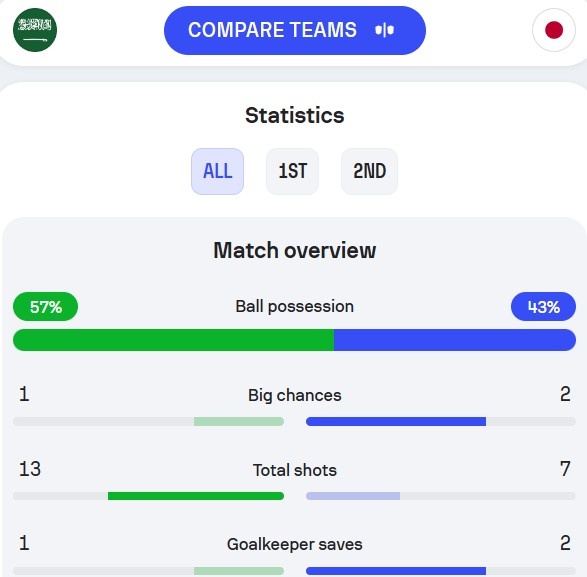Open the Japan team flag icon
The image size is (587, 577).
tap(554, 30)
